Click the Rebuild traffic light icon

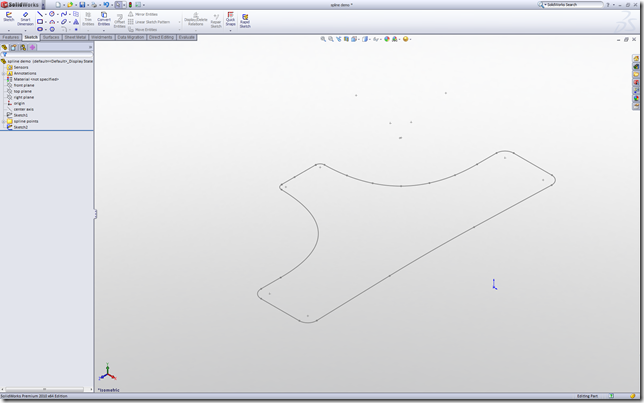[x=130, y=5]
